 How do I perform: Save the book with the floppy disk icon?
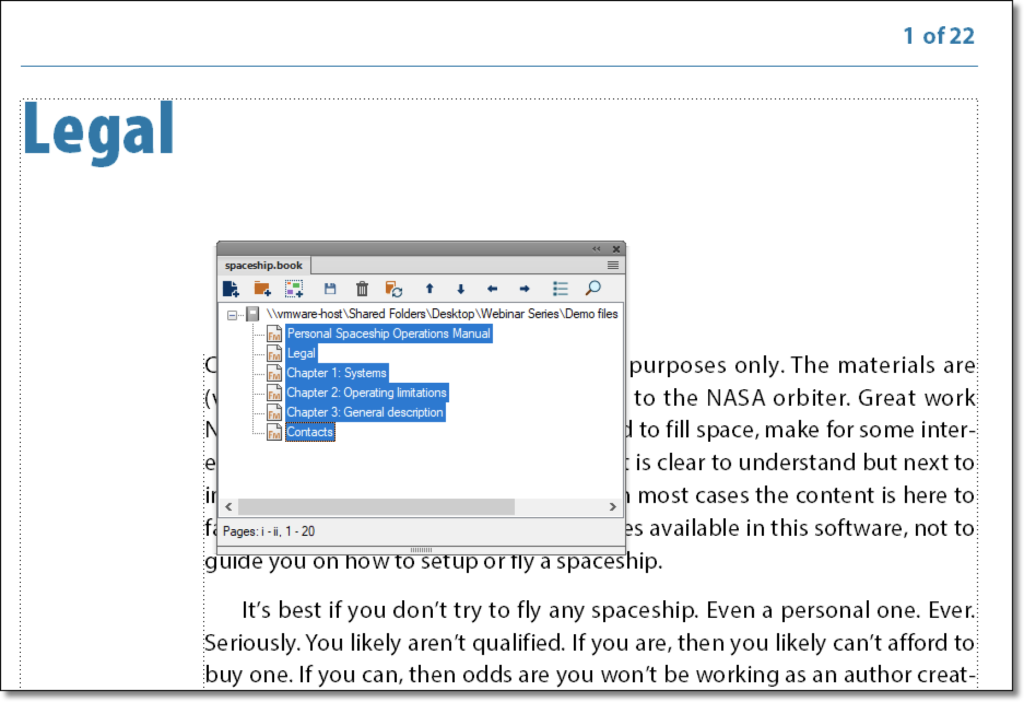pos(330,289)
